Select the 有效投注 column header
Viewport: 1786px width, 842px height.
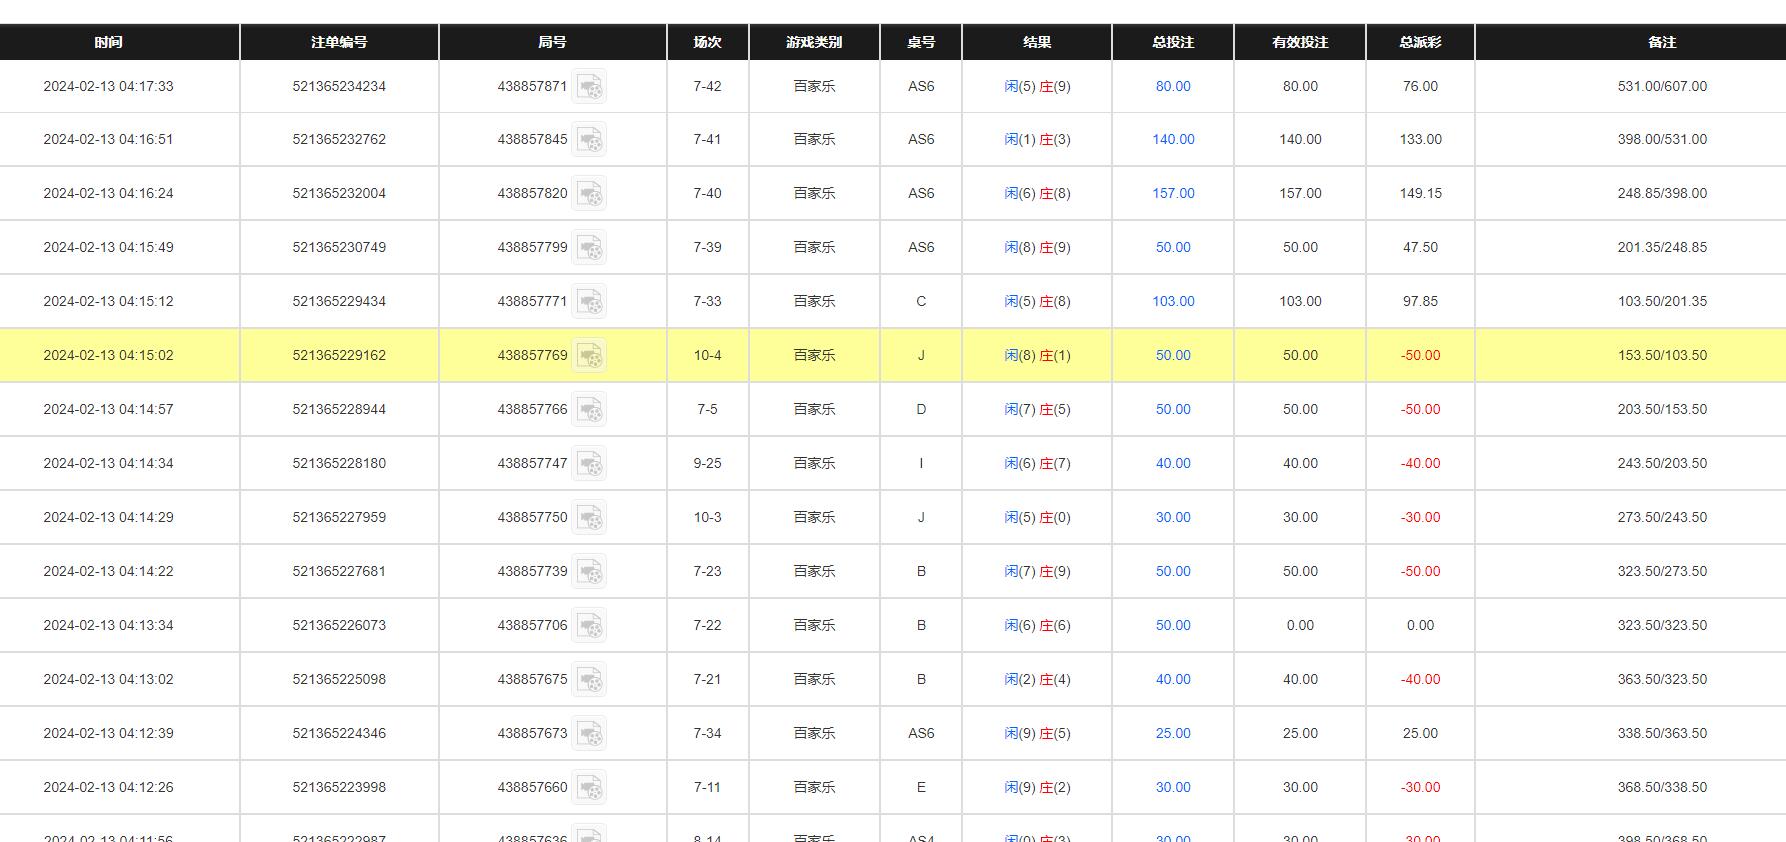click(x=1300, y=42)
